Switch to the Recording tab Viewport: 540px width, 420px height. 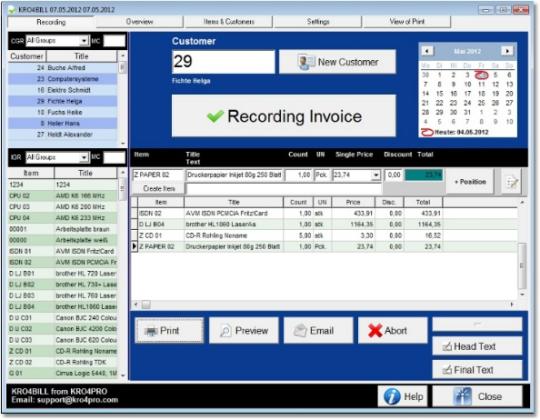pos(51,22)
